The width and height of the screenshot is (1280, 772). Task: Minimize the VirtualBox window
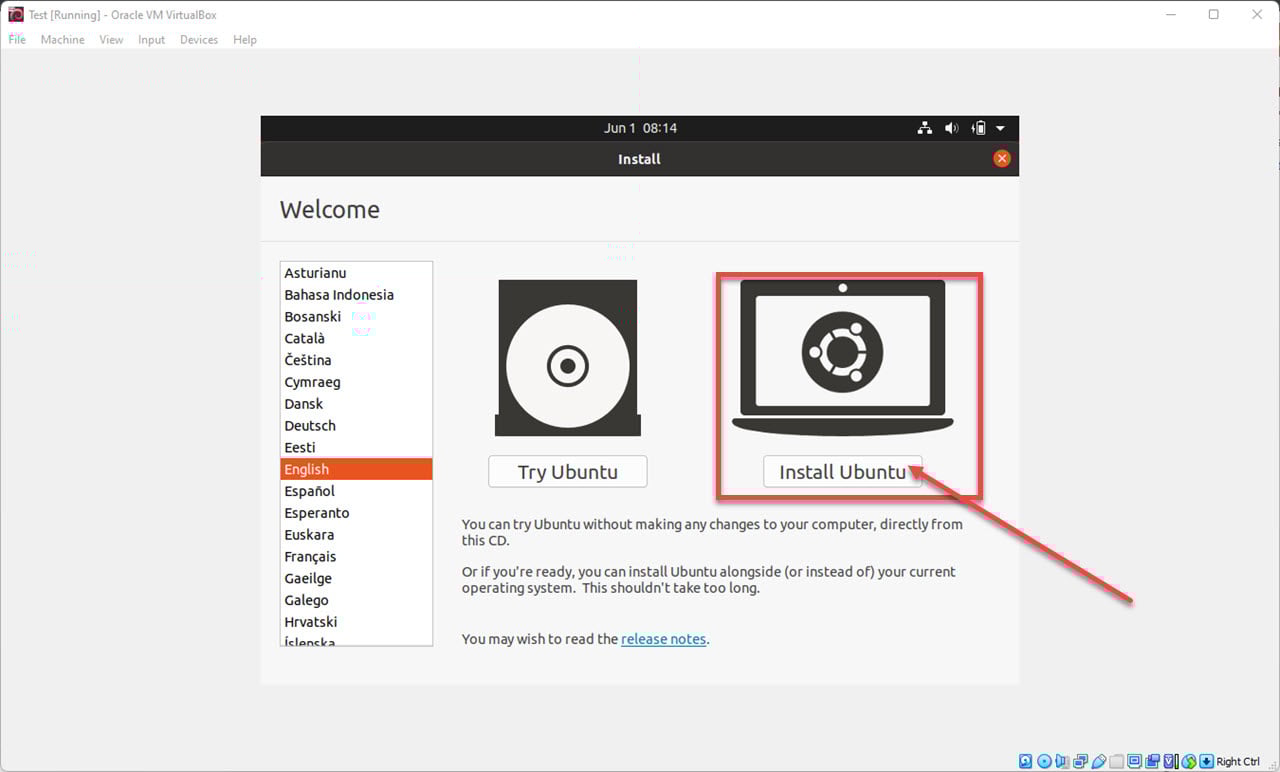tap(1169, 14)
